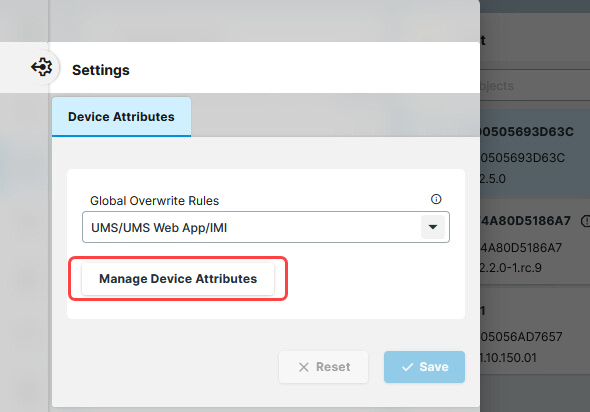Expand Global Overwrite Rules dropdown arrow
The width and height of the screenshot is (590, 412).
tap(433, 227)
